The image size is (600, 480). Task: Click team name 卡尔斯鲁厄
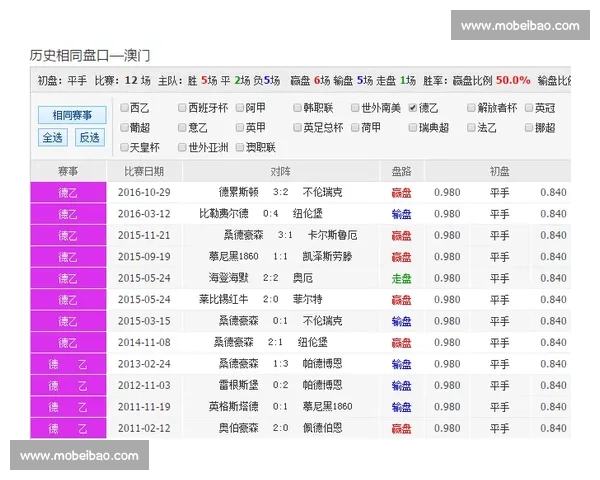333,235
